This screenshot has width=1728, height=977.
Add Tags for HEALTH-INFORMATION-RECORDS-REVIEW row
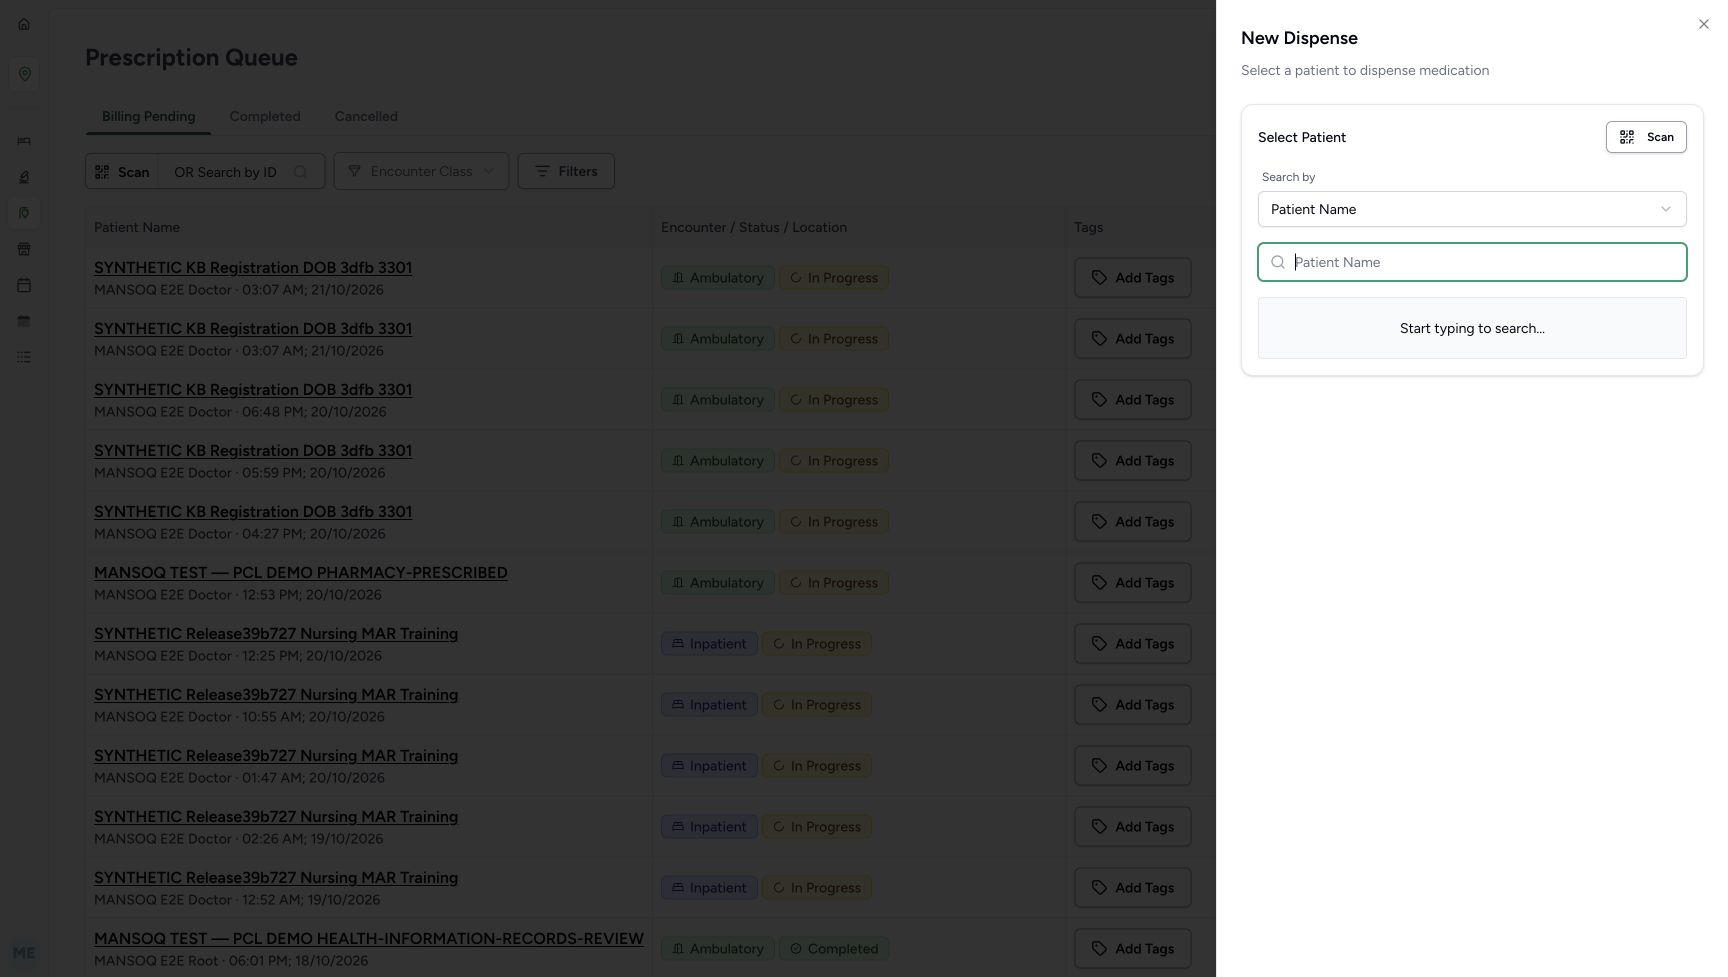pos(1132,949)
